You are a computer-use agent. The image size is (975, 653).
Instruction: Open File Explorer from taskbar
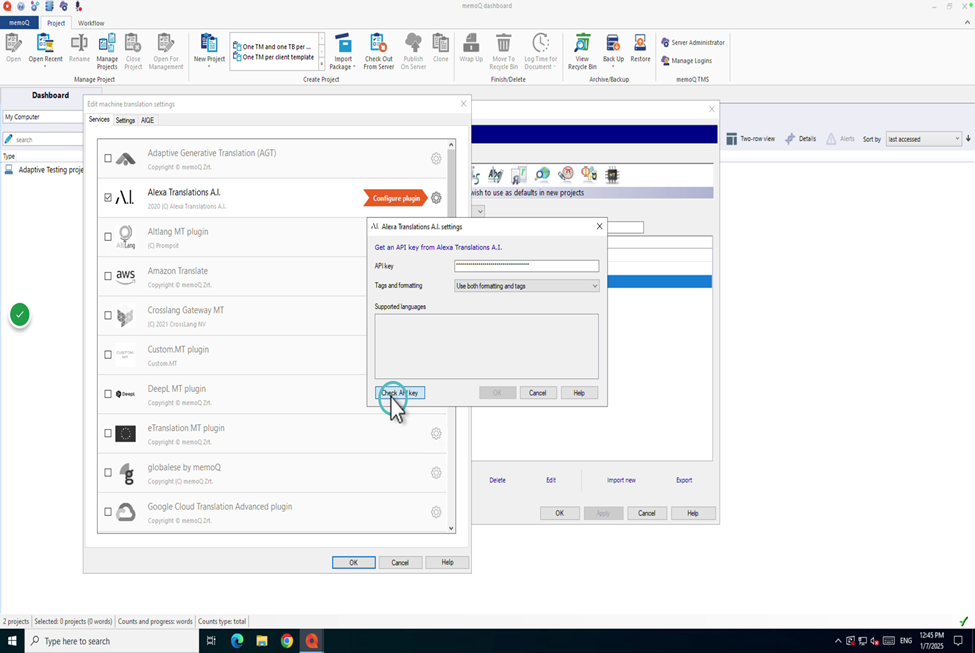[262, 641]
